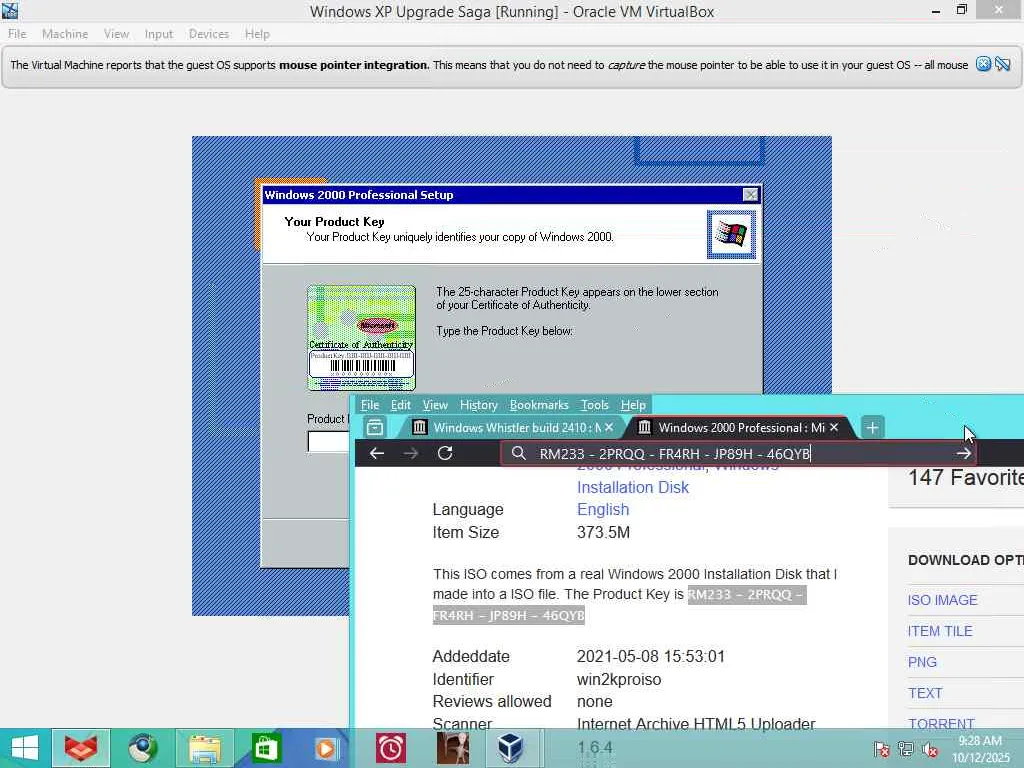The width and height of the screenshot is (1024, 768).
Task: Open the Windows Start button
Action: pos(25,748)
